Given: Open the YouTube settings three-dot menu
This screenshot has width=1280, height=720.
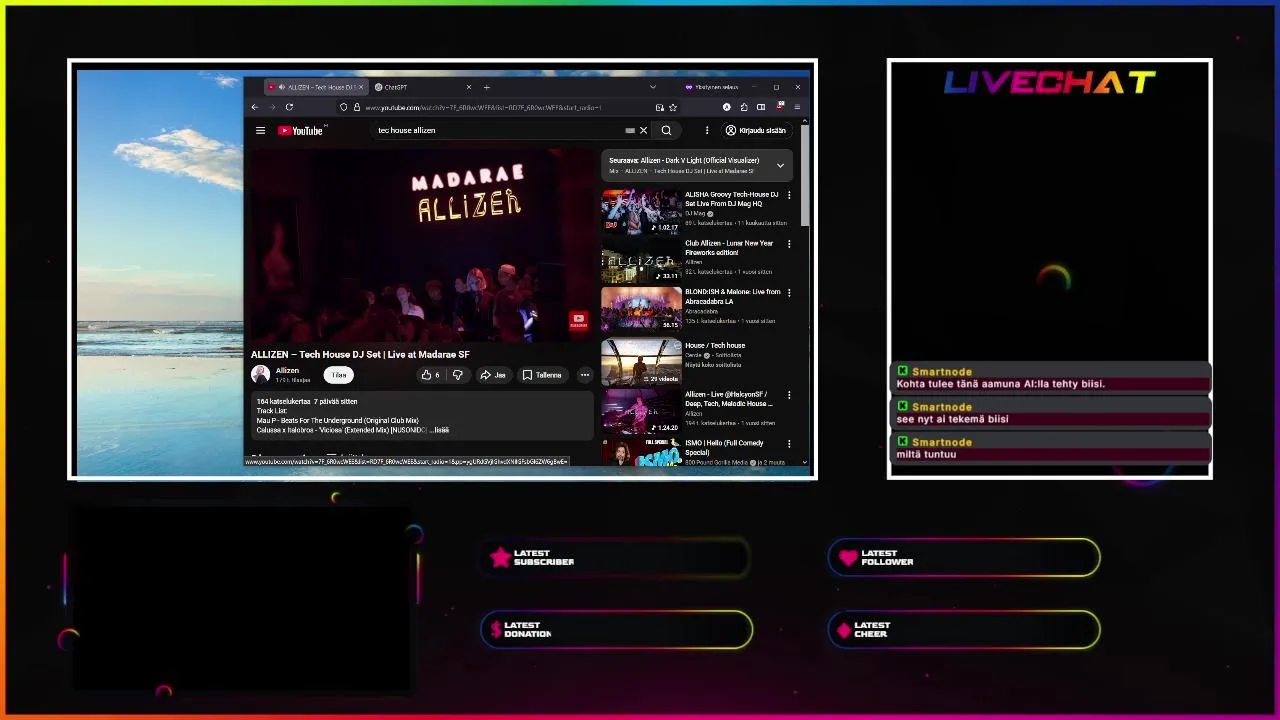Looking at the screenshot, I should pyautogui.click(x=707, y=130).
